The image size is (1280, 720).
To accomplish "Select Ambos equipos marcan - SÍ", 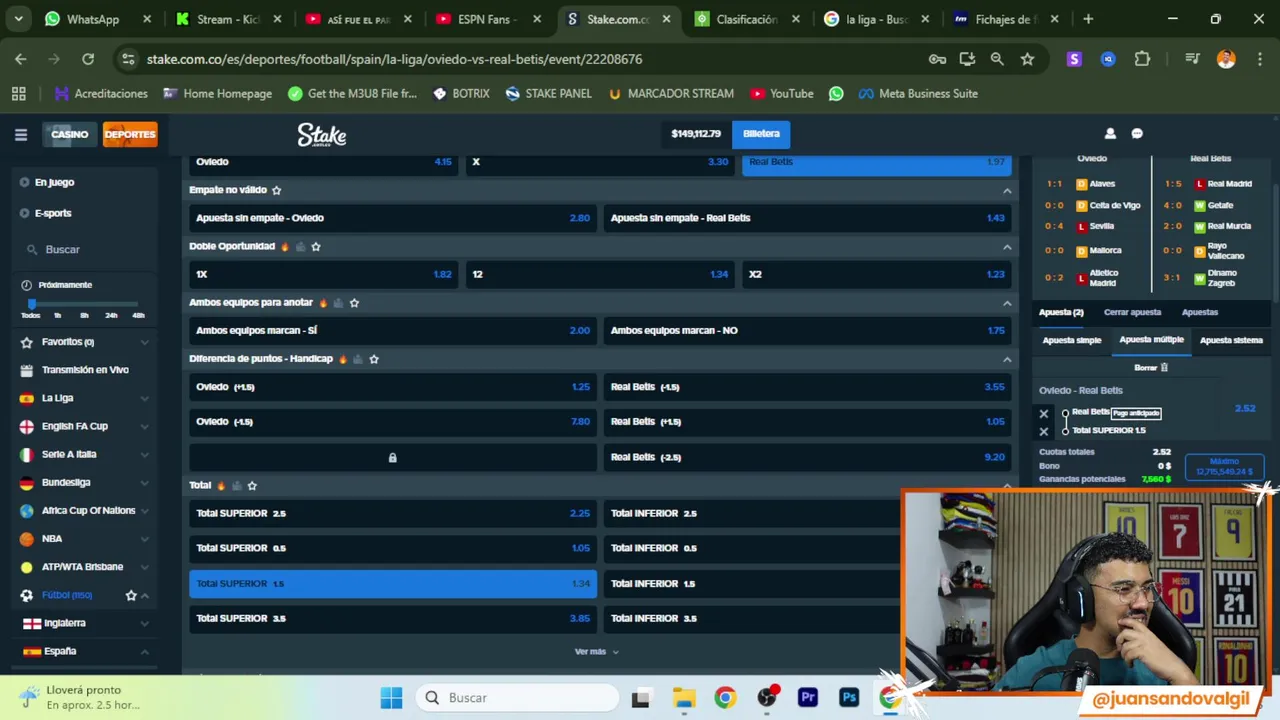I will 393,330.
